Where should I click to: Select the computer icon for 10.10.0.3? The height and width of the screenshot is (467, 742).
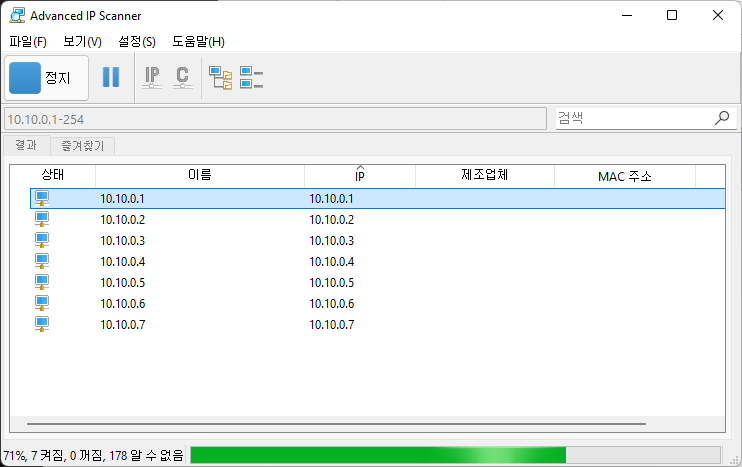42,240
